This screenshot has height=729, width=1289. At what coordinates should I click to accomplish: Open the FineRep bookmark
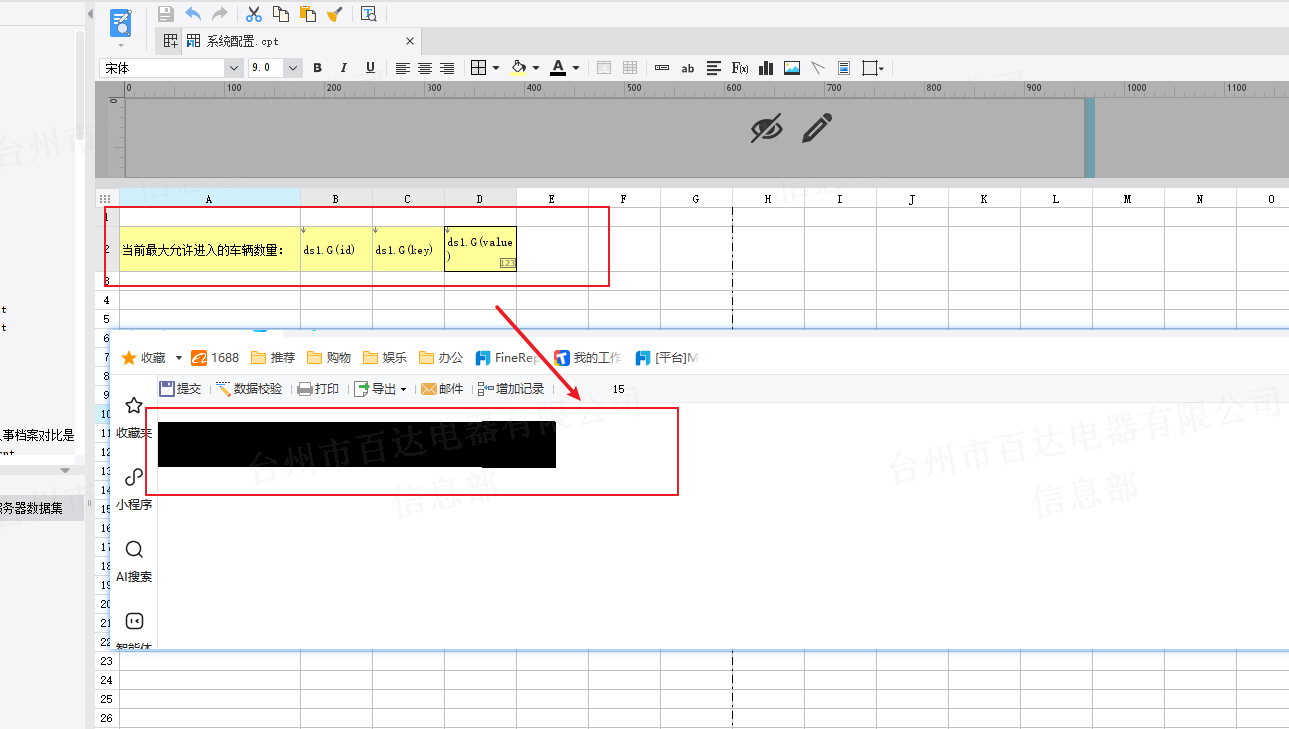(x=508, y=357)
